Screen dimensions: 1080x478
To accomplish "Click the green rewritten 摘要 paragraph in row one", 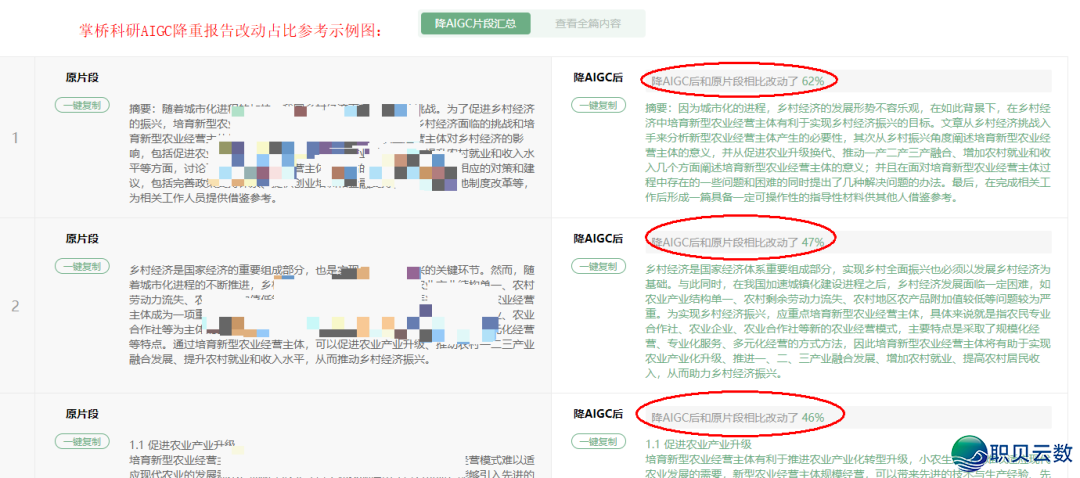I will pos(848,152).
